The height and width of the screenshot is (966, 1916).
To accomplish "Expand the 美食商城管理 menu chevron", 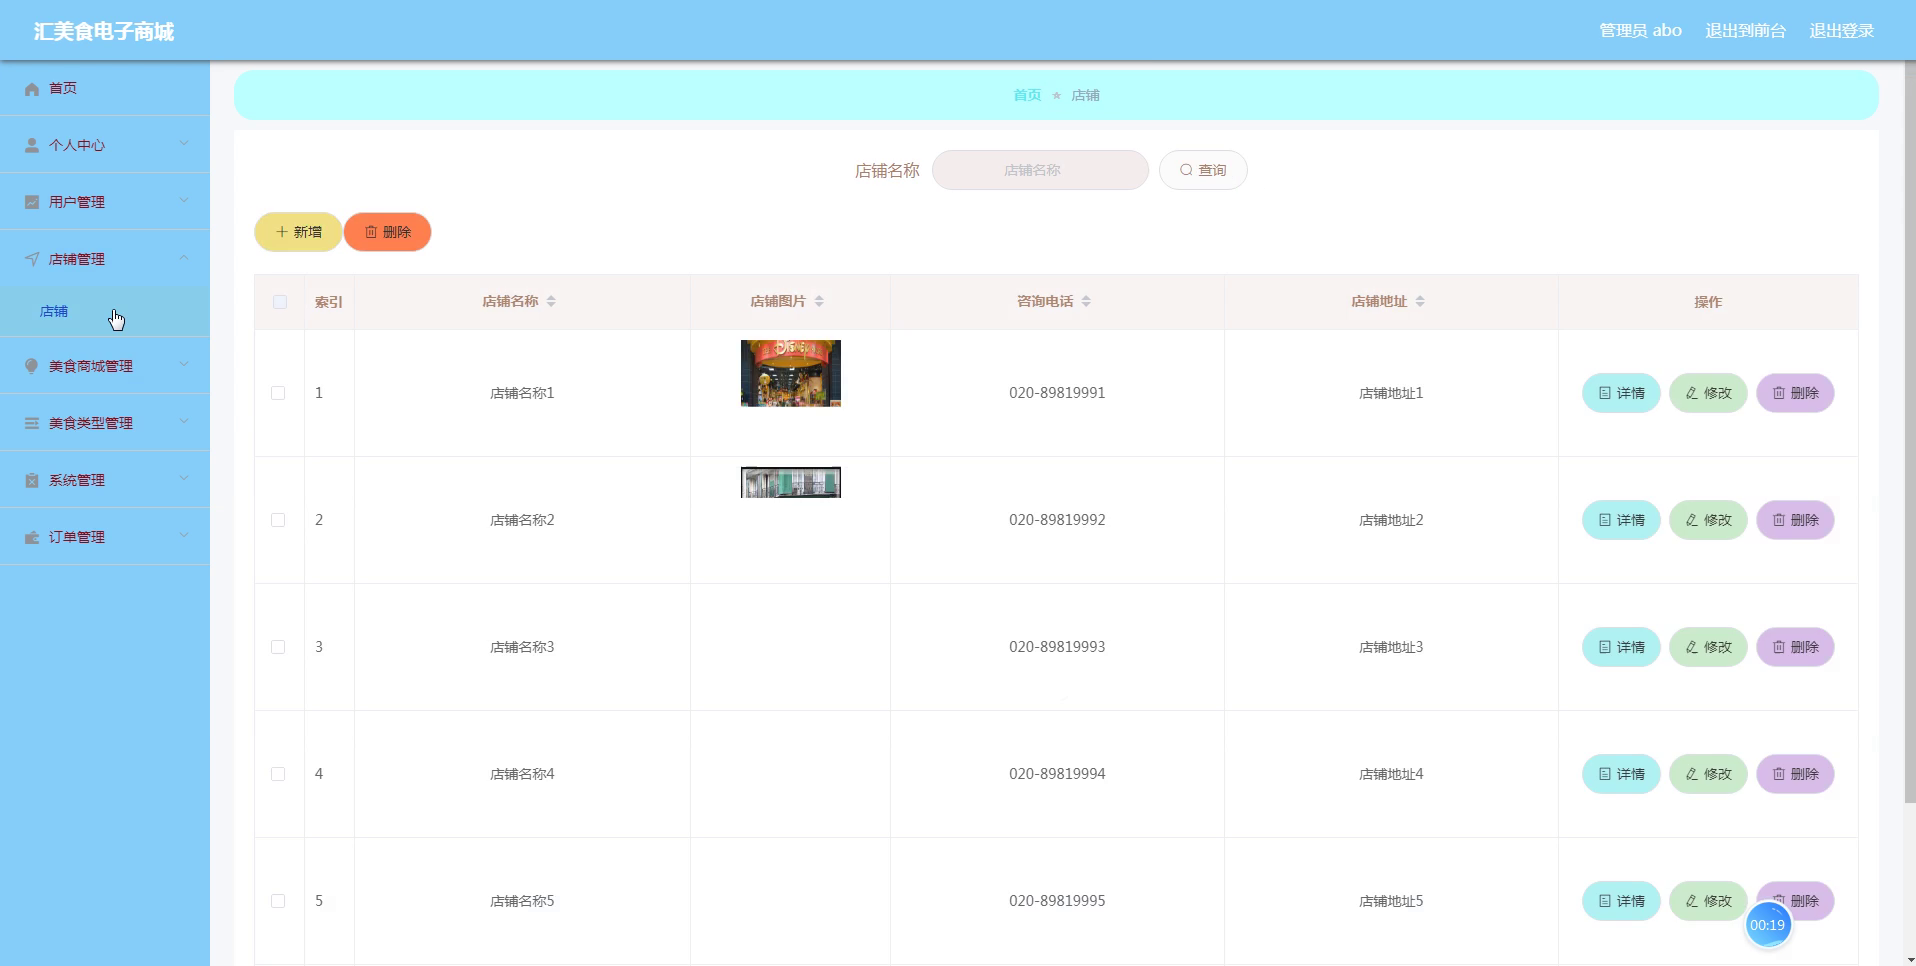I will (x=184, y=365).
